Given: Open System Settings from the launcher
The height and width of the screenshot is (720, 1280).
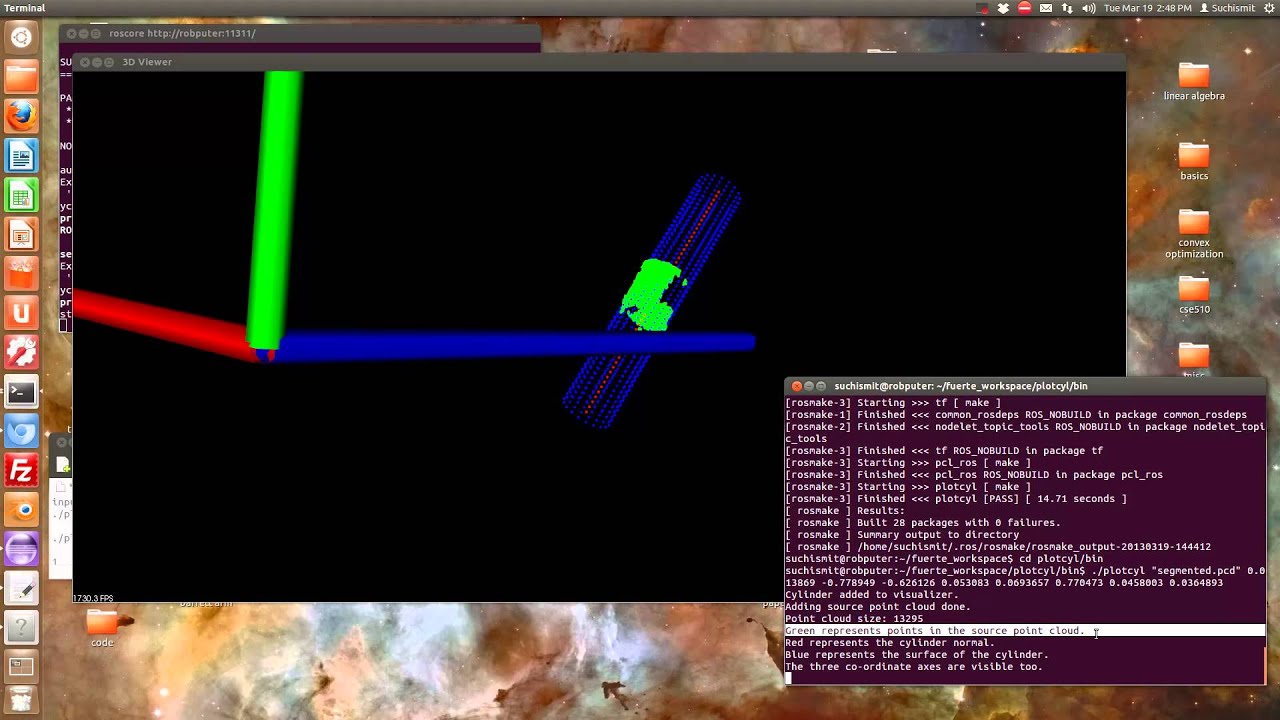Looking at the screenshot, I should [21, 352].
